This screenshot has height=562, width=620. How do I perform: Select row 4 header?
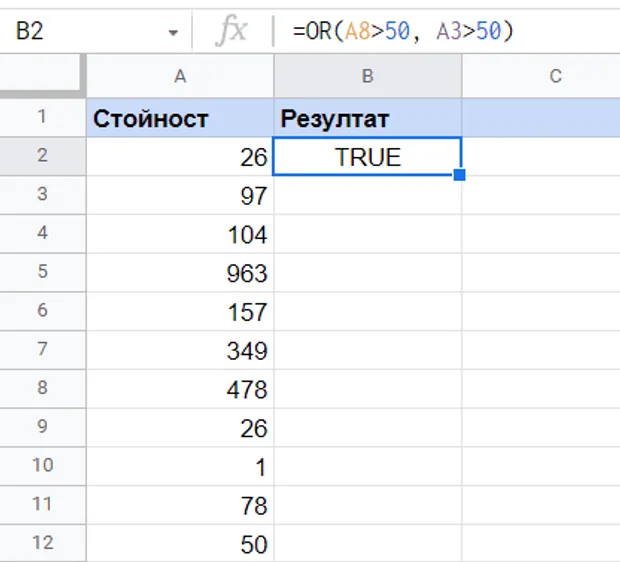[x=42, y=233]
